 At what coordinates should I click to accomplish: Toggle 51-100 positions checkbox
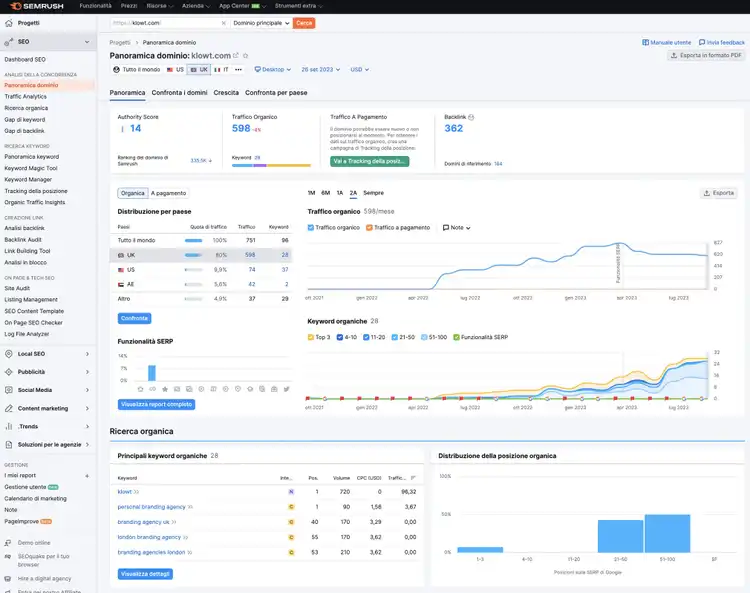click(424, 337)
